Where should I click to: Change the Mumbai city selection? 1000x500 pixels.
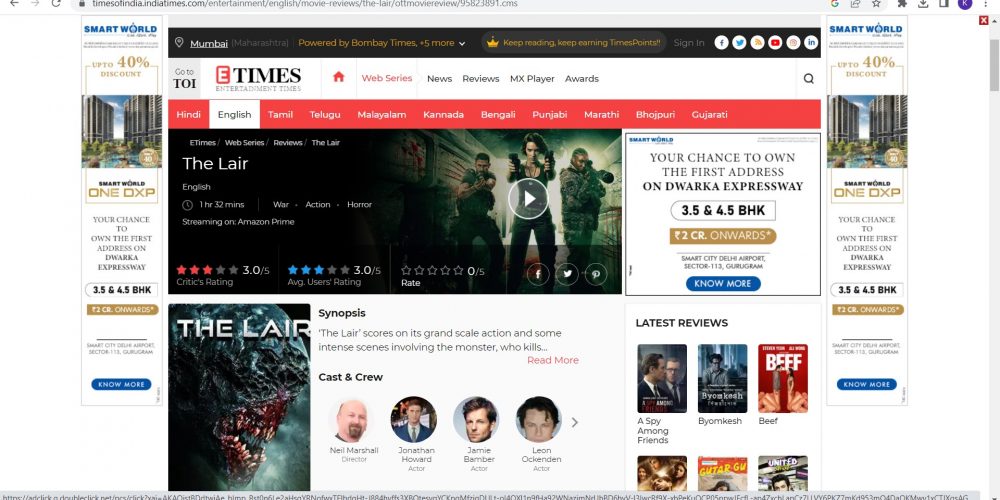tap(209, 43)
